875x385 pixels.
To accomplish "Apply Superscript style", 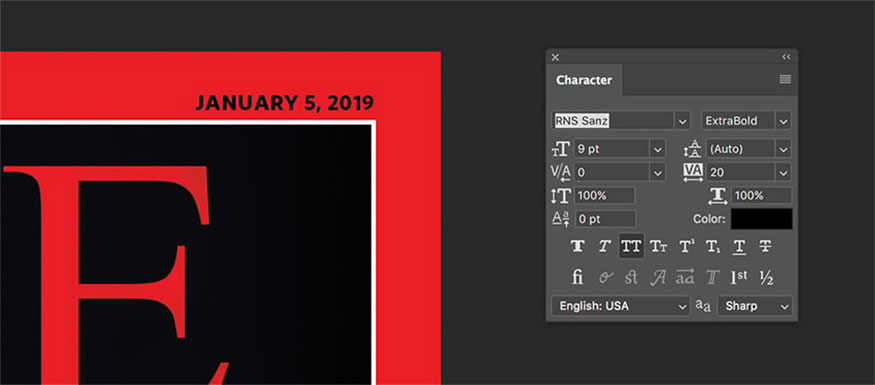I will pos(686,246).
